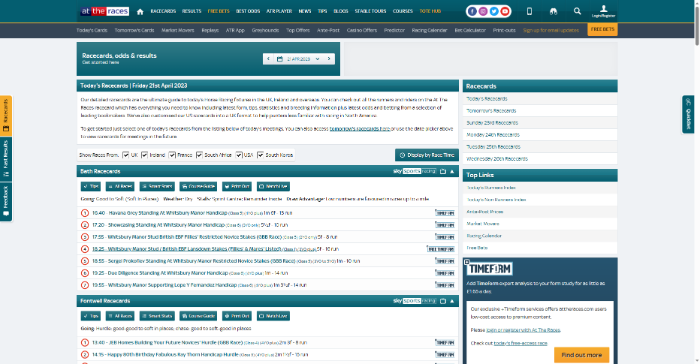Click Bath Tips button

[x=91, y=186]
